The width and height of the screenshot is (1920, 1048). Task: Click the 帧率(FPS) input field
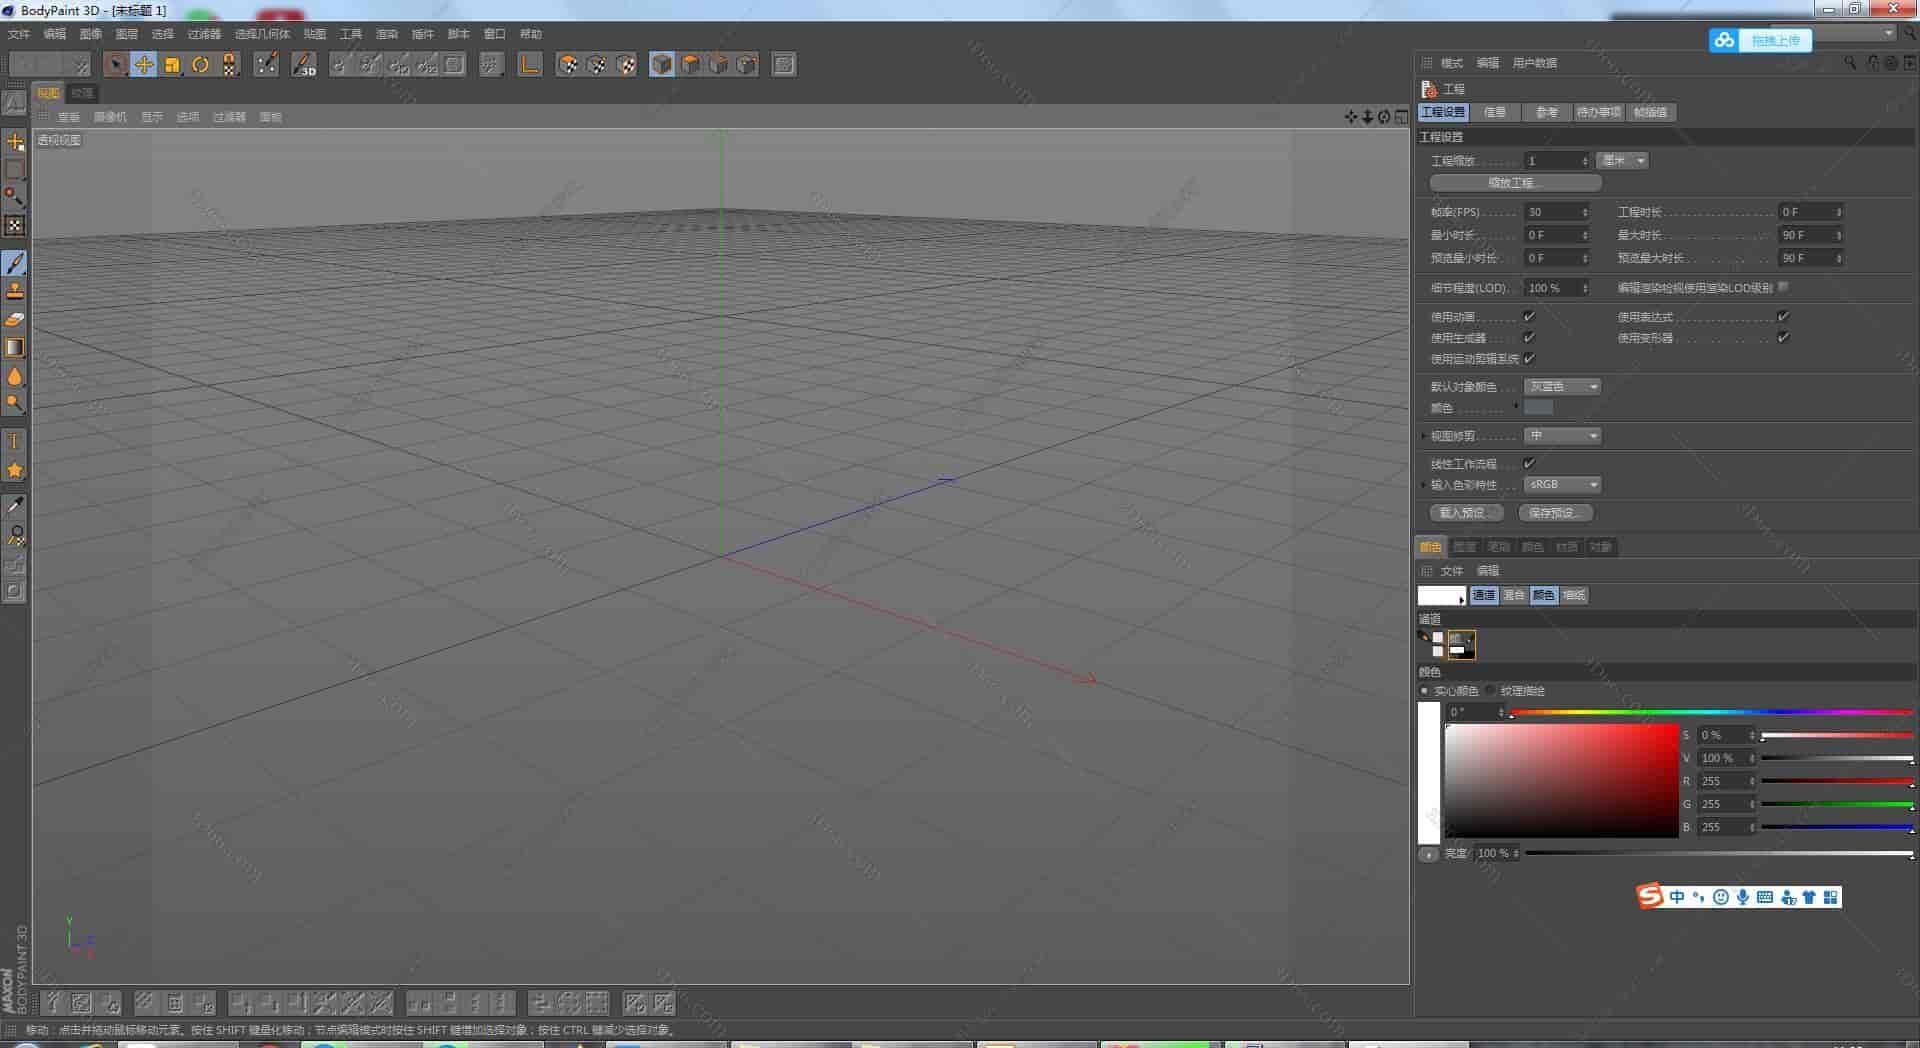pos(1550,212)
